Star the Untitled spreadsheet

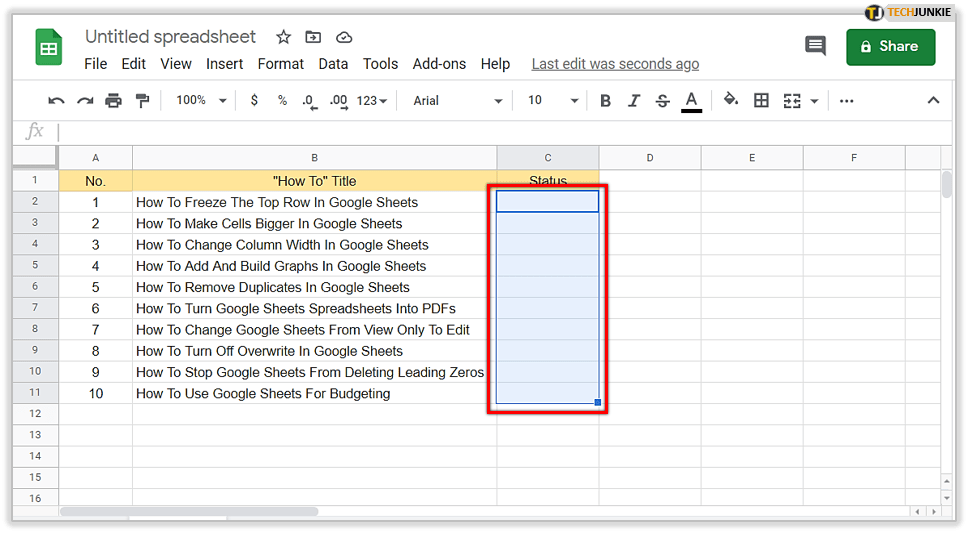tap(283, 37)
